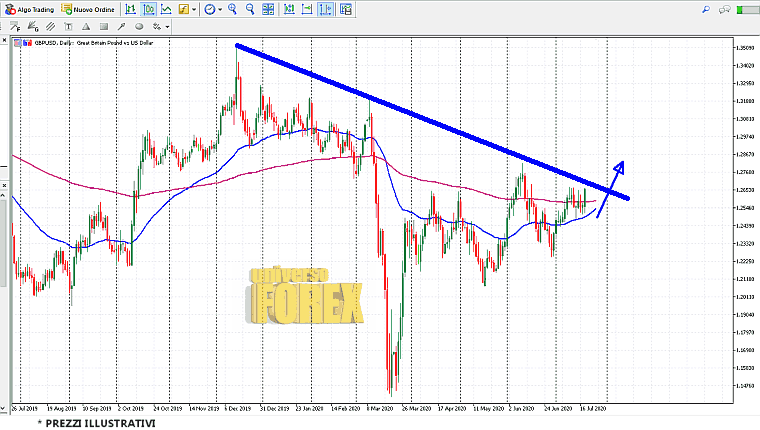Expand the additional objects dropdown arrow
Image resolution: width=760 pixels, height=430 pixels.
click(x=167, y=27)
